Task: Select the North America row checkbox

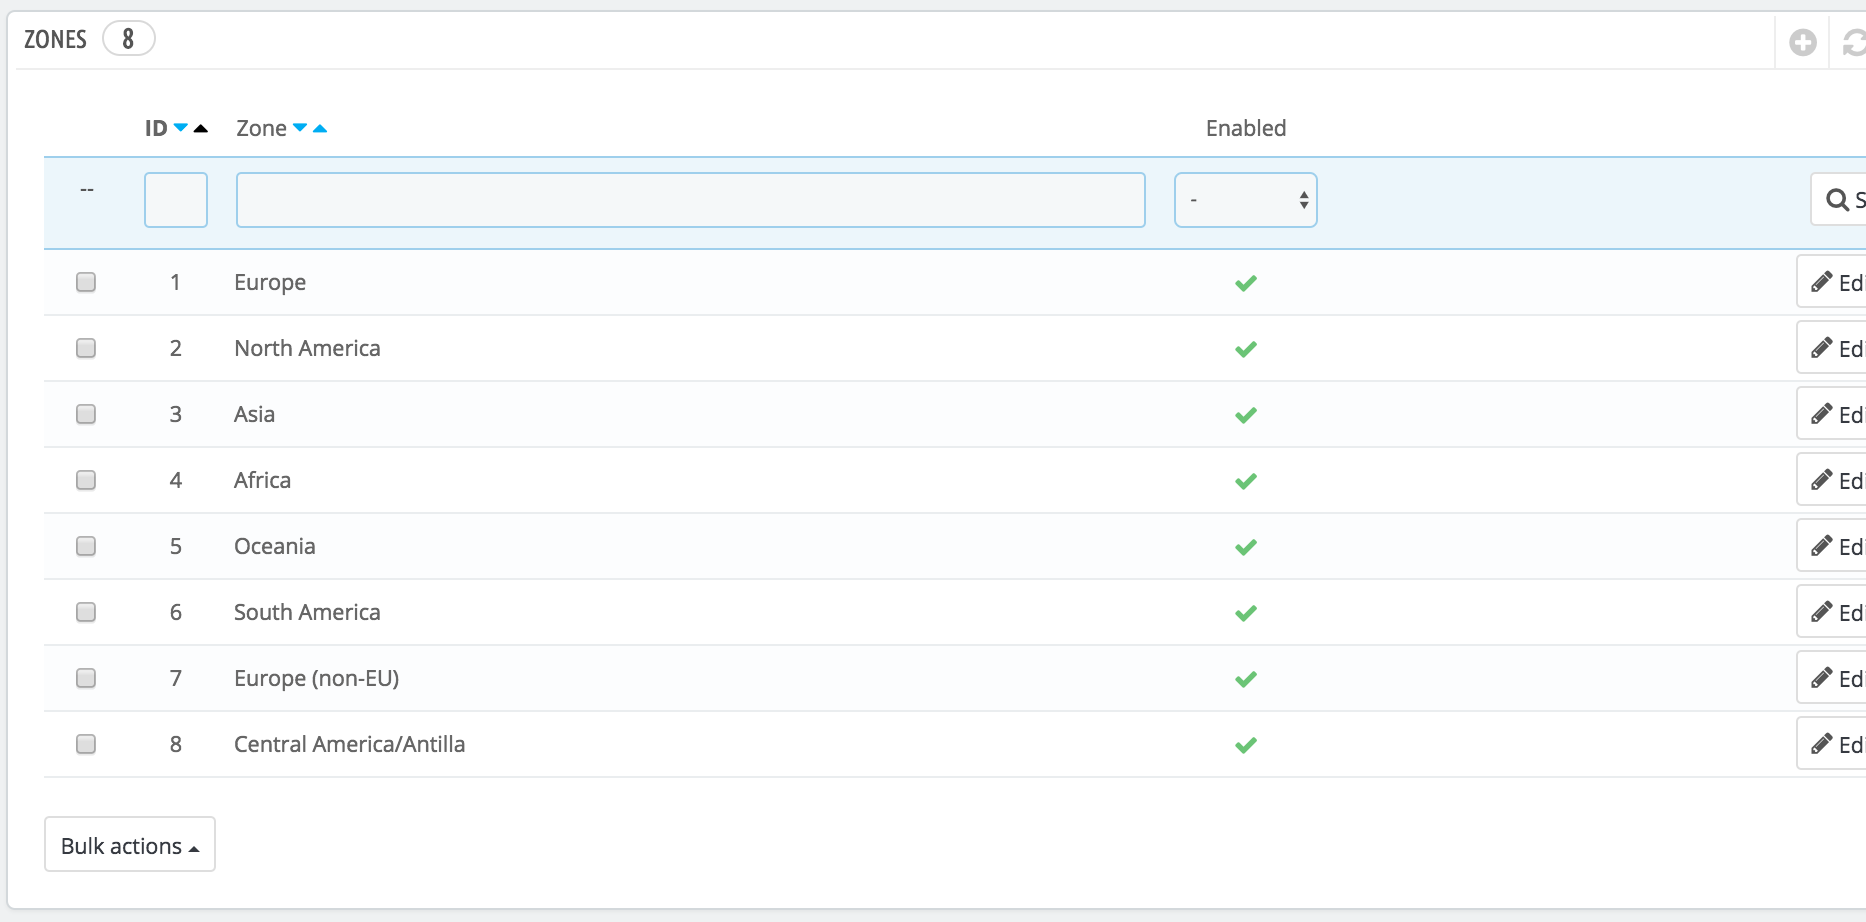Action: pyautogui.click(x=86, y=348)
